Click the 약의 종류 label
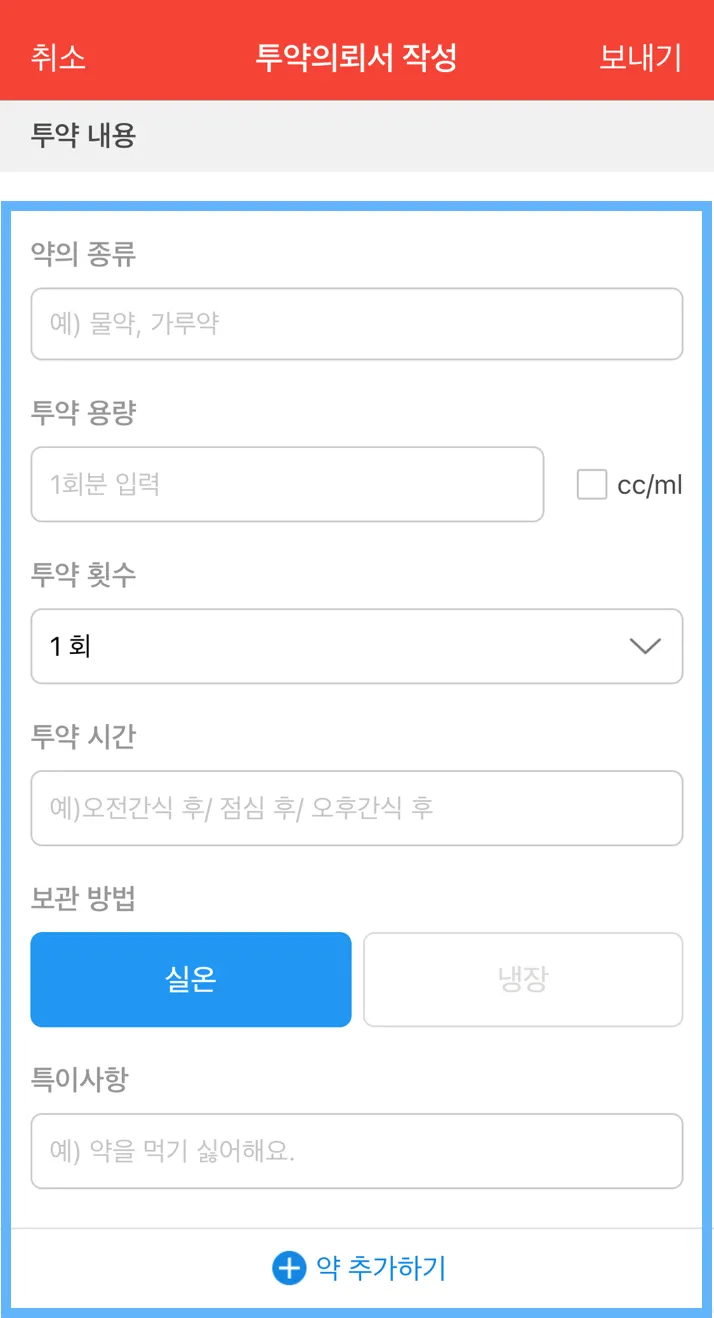Image resolution: width=714 pixels, height=1318 pixels. 83,255
